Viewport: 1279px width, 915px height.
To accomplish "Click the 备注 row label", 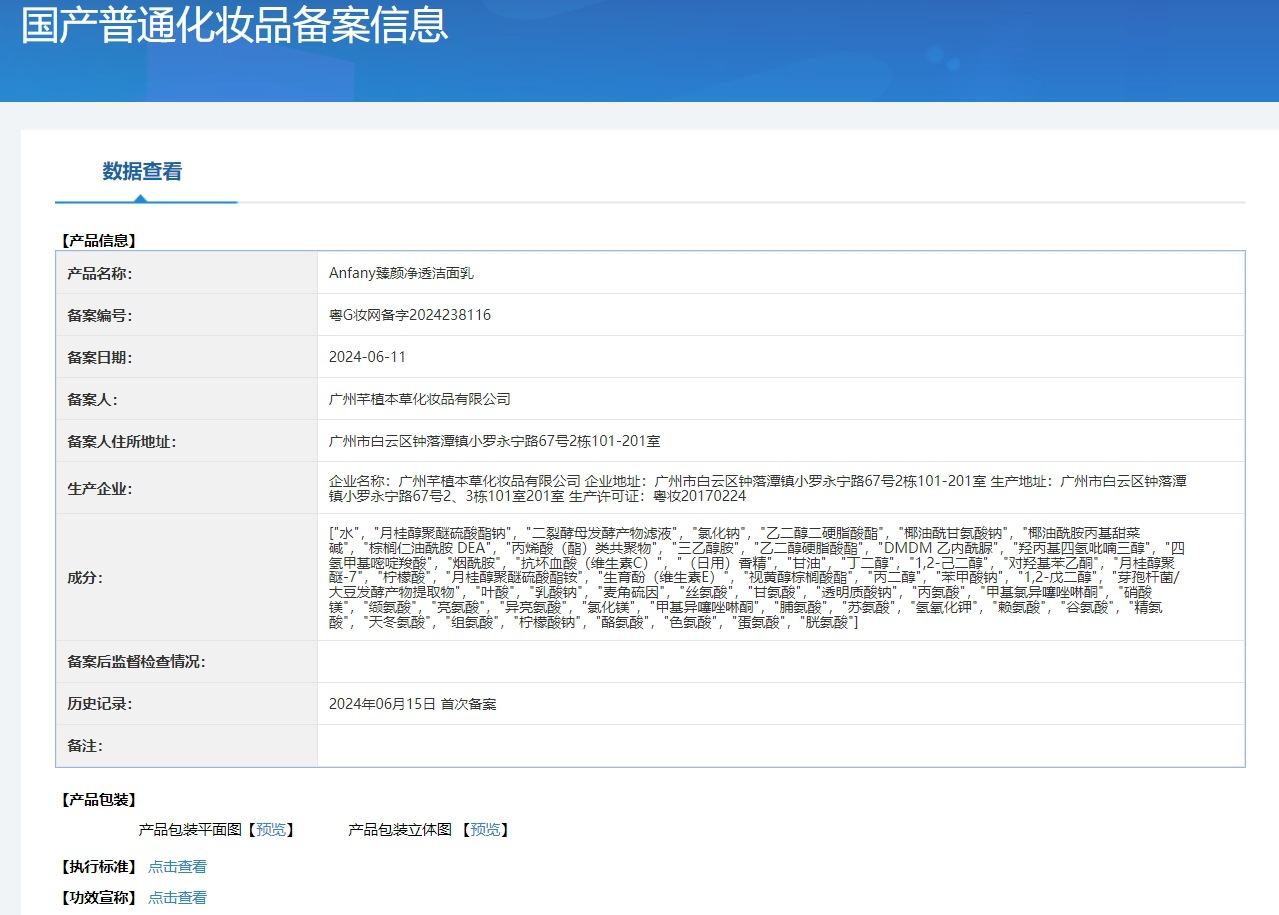I will pyautogui.click(x=85, y=746).
